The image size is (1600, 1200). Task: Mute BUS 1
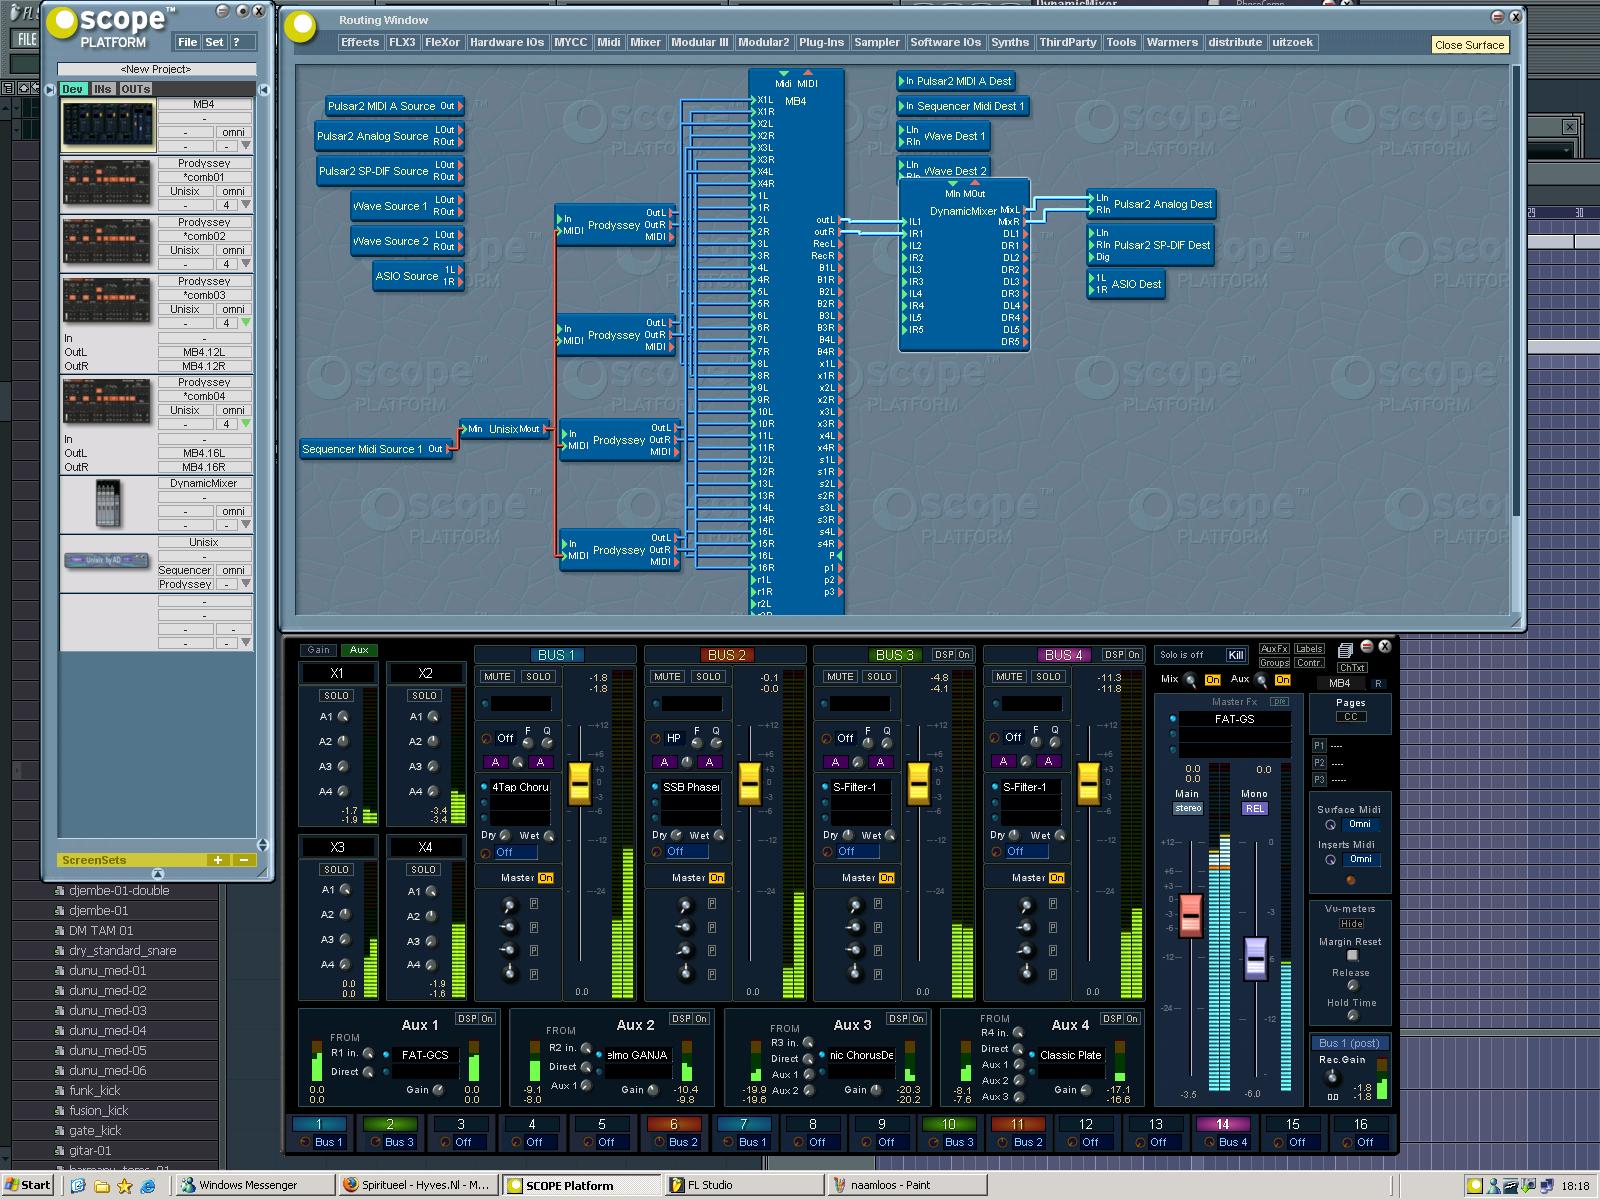pyautogui.click(x=497, y=677)
